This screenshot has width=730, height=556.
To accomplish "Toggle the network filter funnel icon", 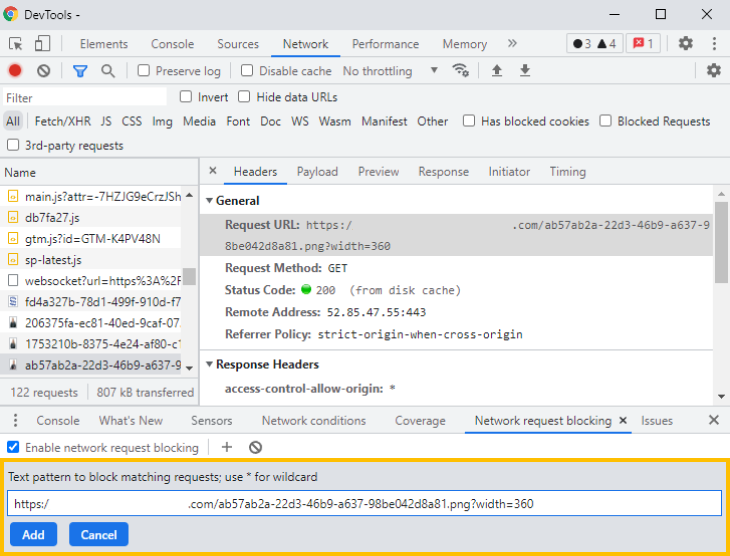I will pyautogui.click(x=80, y=71).
